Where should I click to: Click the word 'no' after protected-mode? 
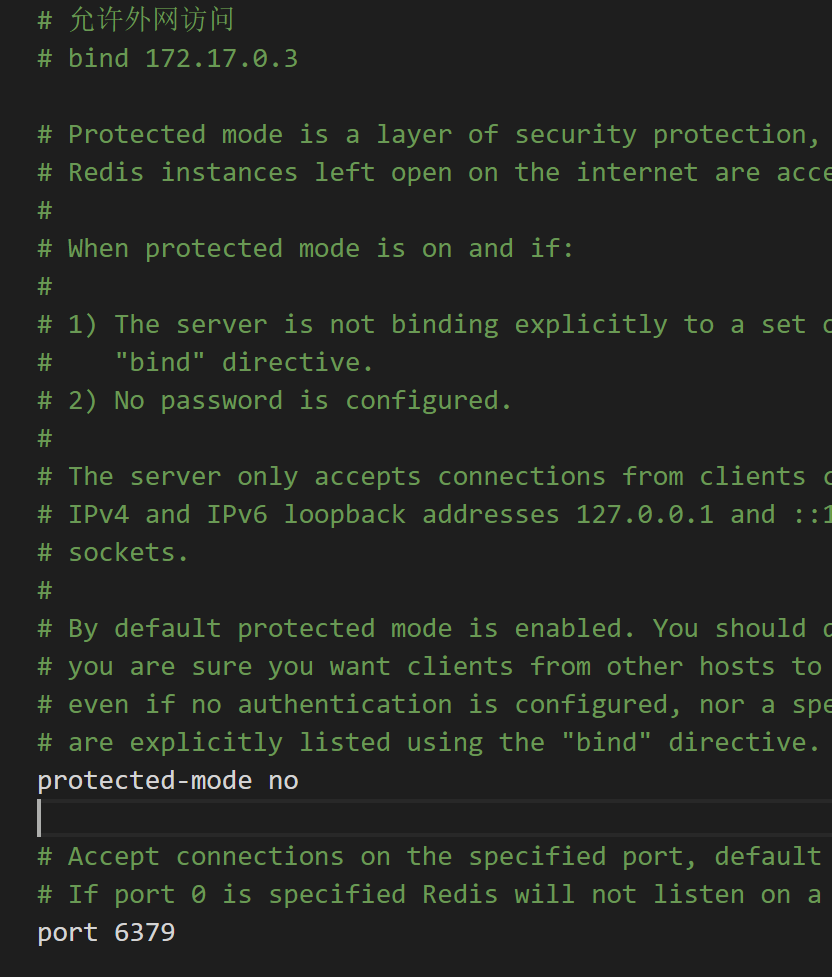(284, 781)
